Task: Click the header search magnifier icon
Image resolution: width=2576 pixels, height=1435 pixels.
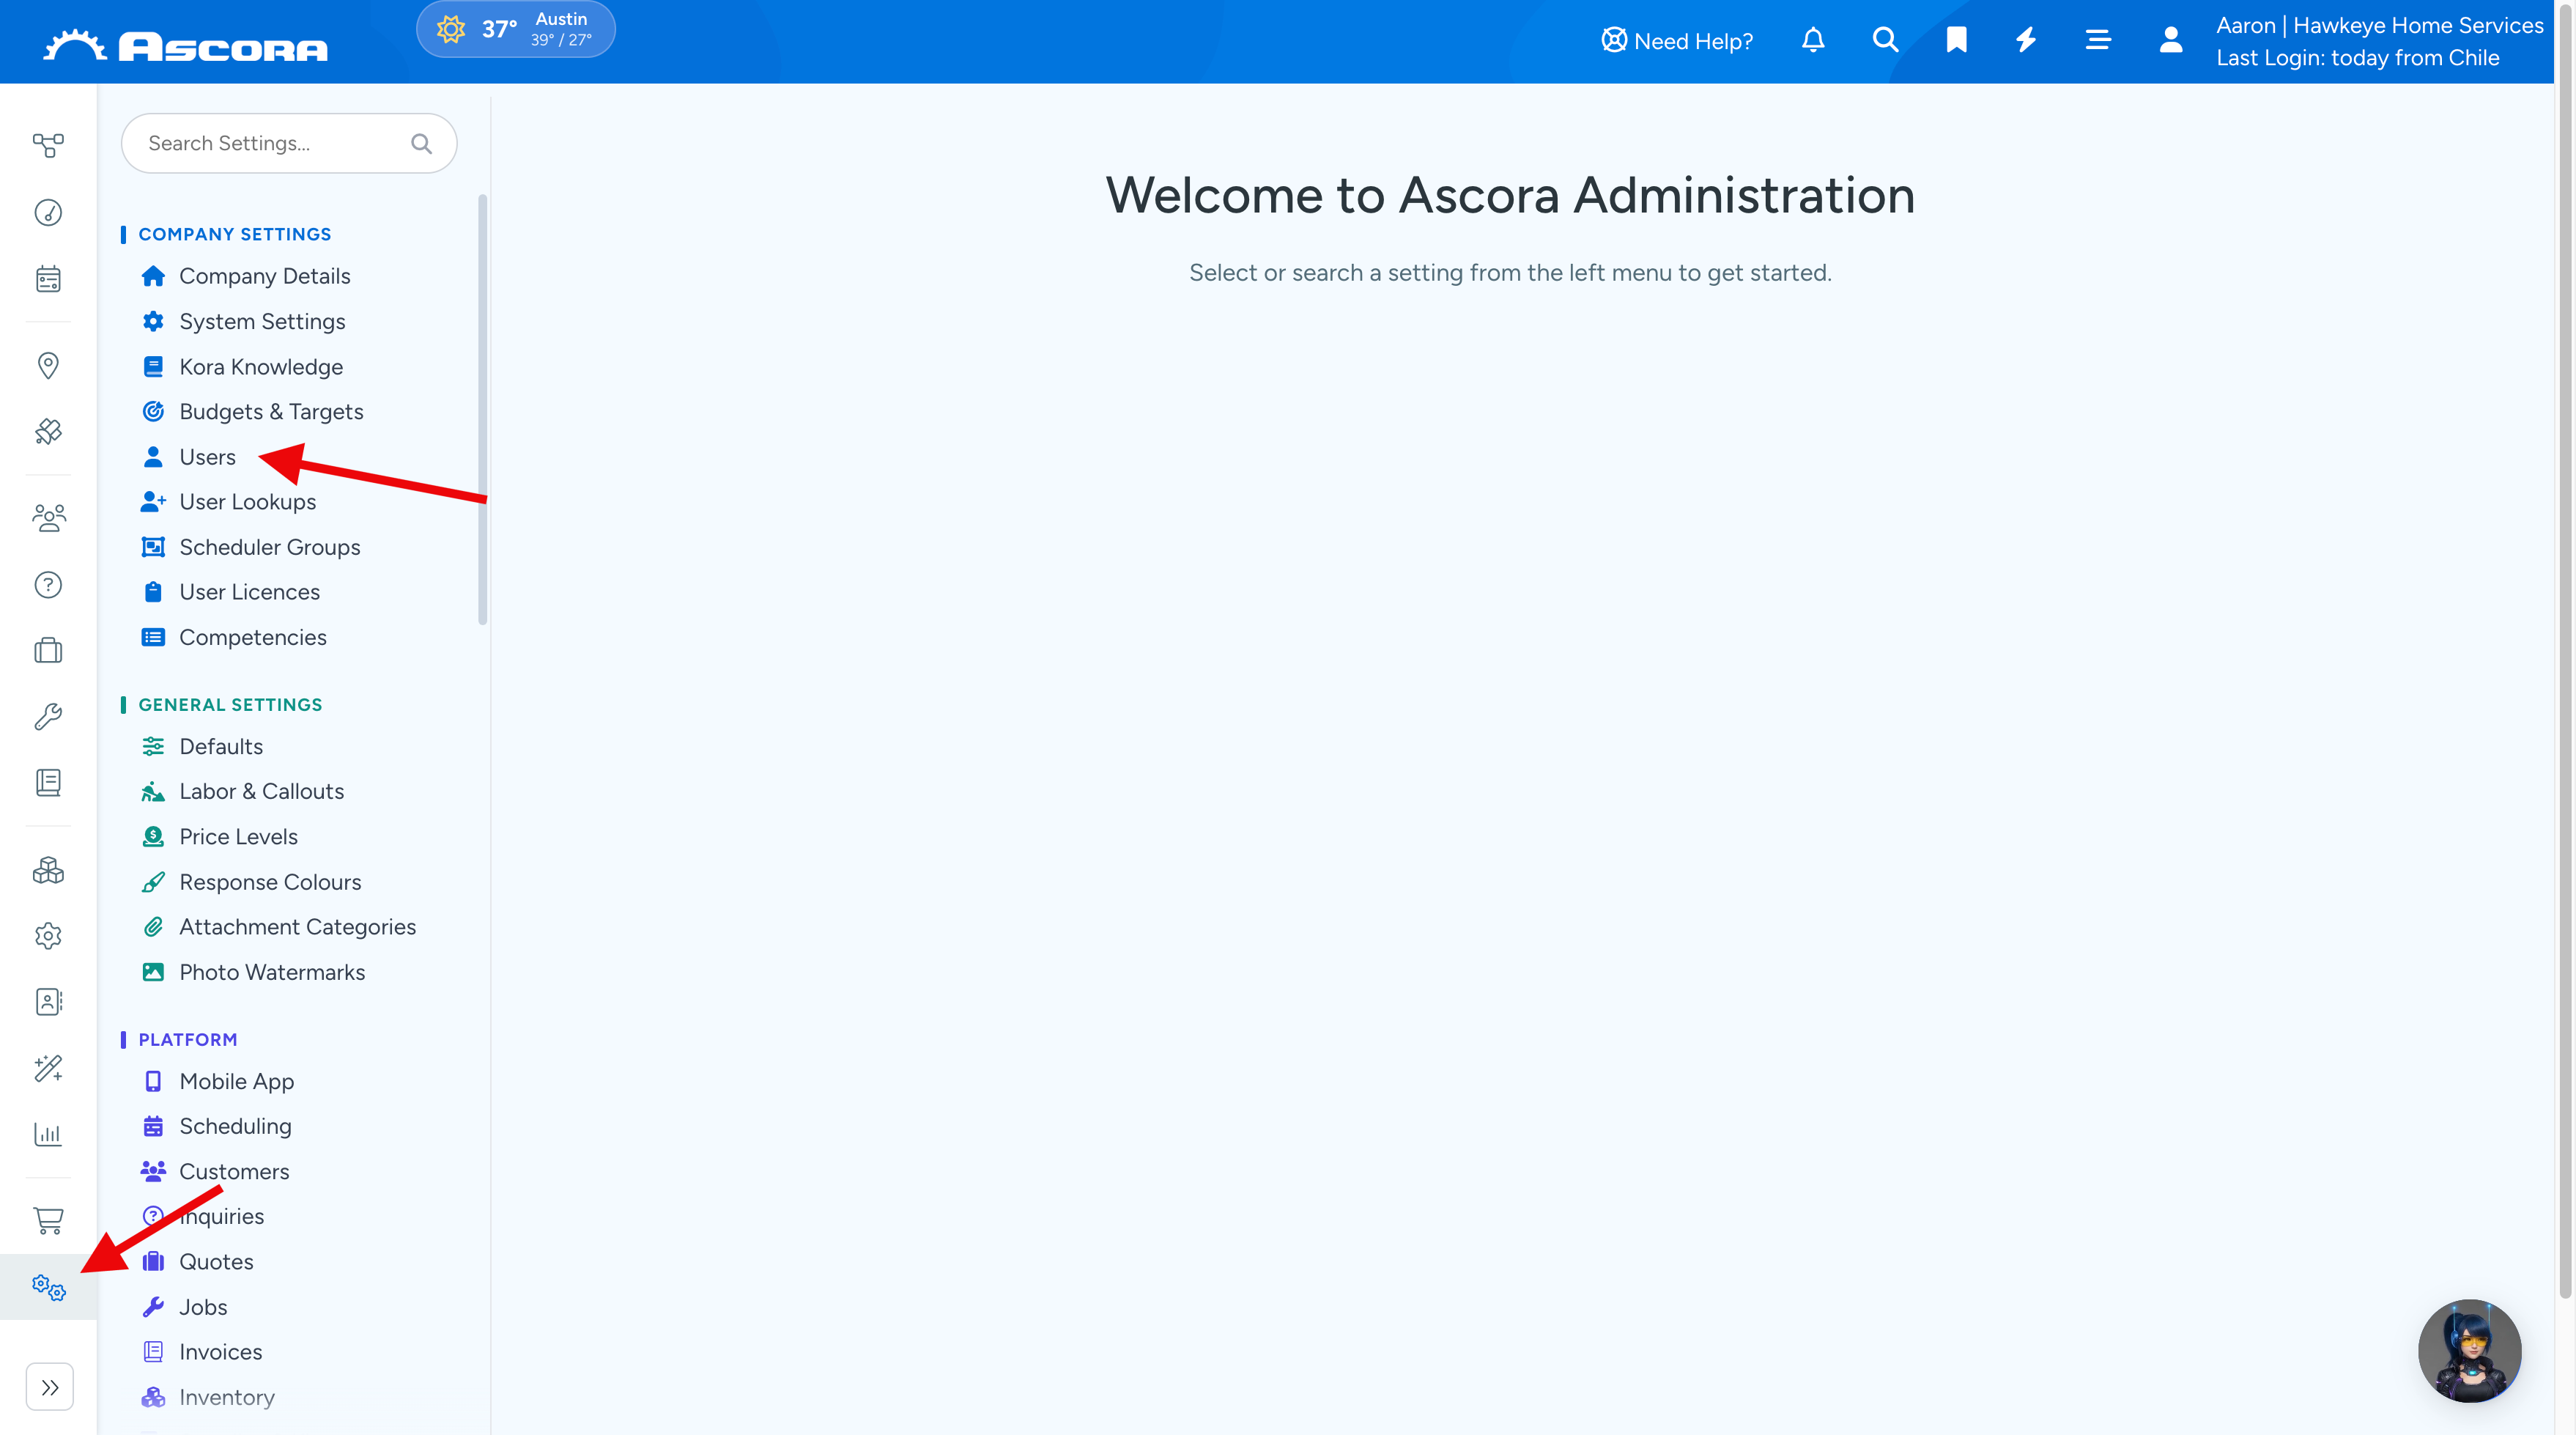Action: pyautogui.click(x=1885, y=40)
